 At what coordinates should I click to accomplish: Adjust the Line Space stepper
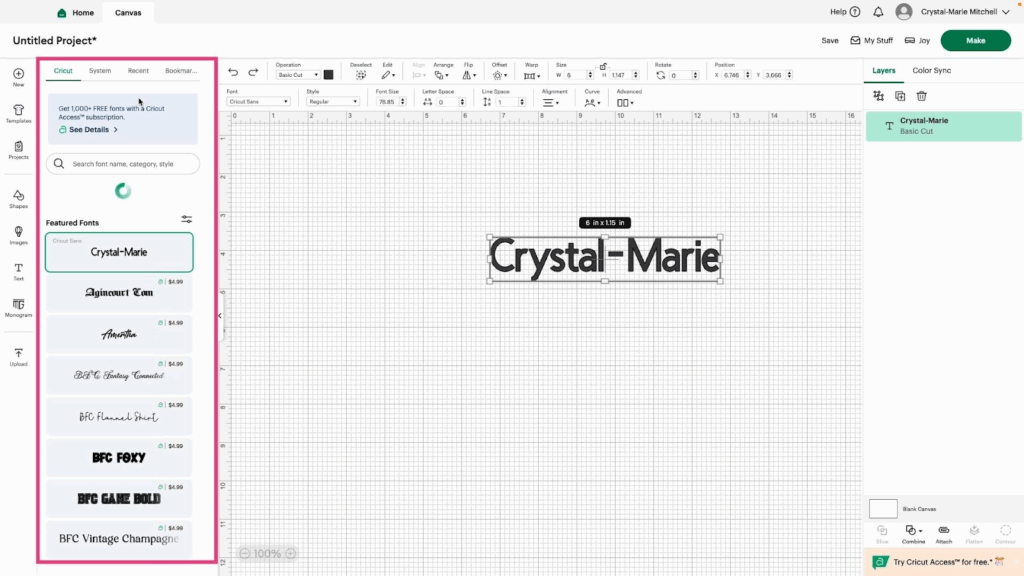pos(522,102)
